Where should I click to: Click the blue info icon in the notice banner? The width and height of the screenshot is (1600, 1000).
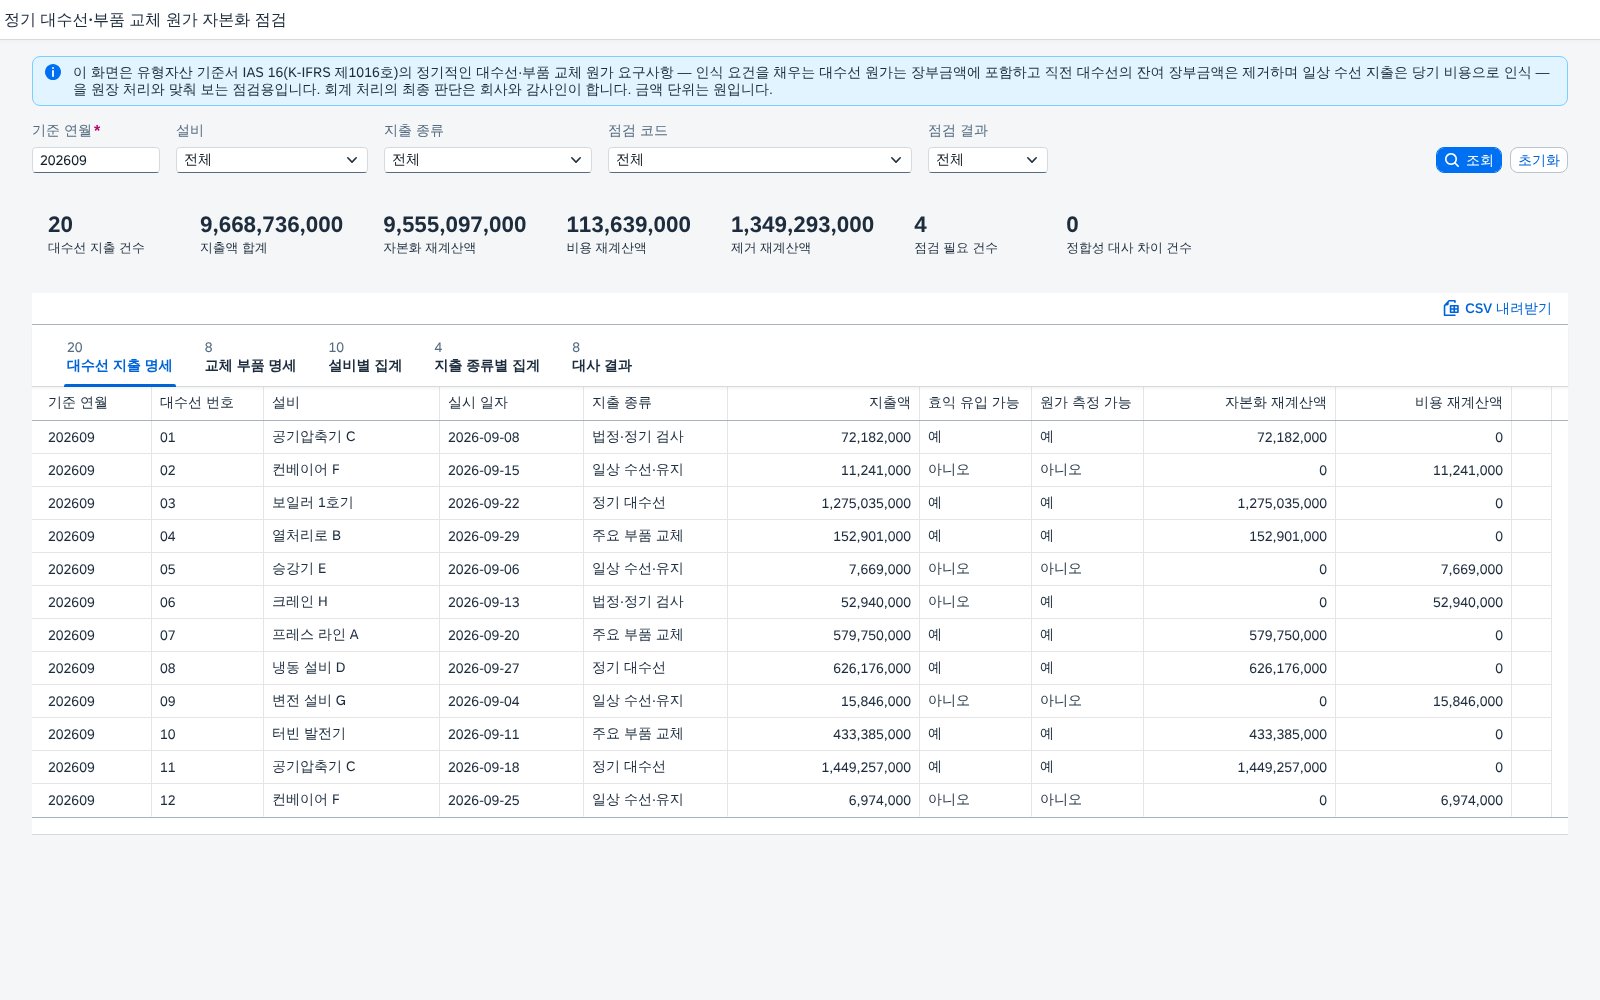[53, 72]
